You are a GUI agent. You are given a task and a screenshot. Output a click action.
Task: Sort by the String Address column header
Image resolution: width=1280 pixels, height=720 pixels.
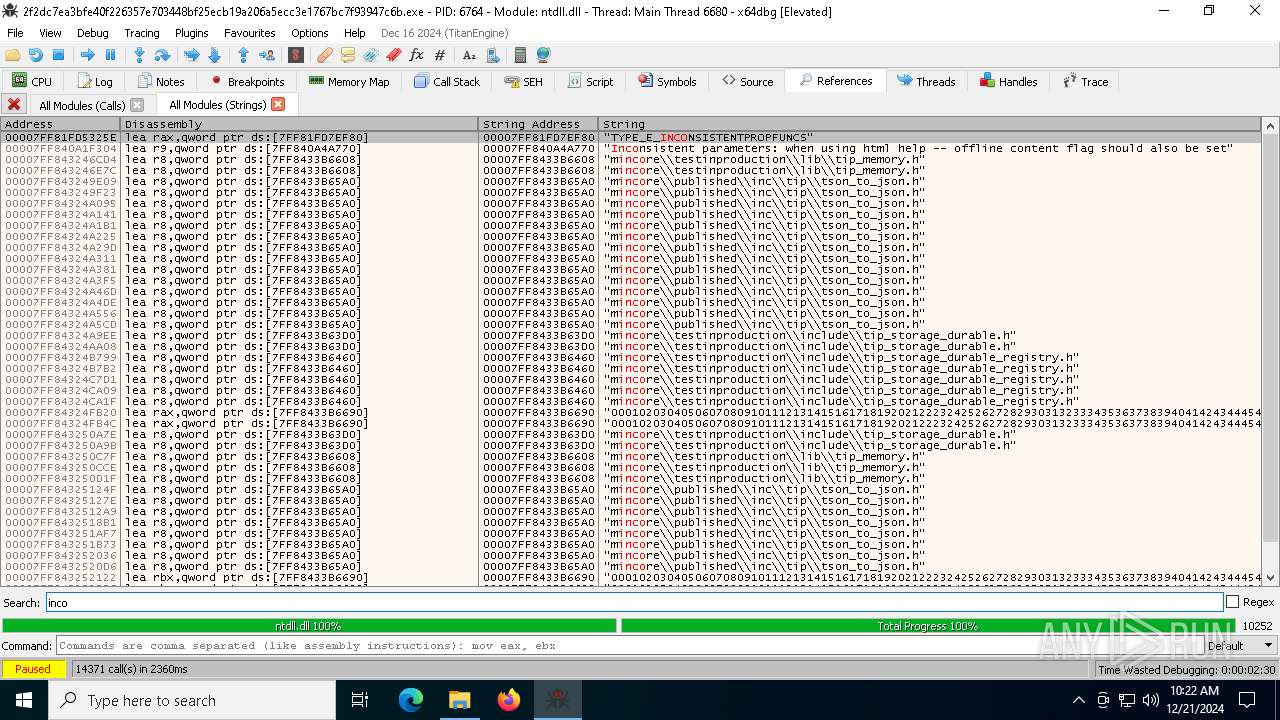(538, 124)
